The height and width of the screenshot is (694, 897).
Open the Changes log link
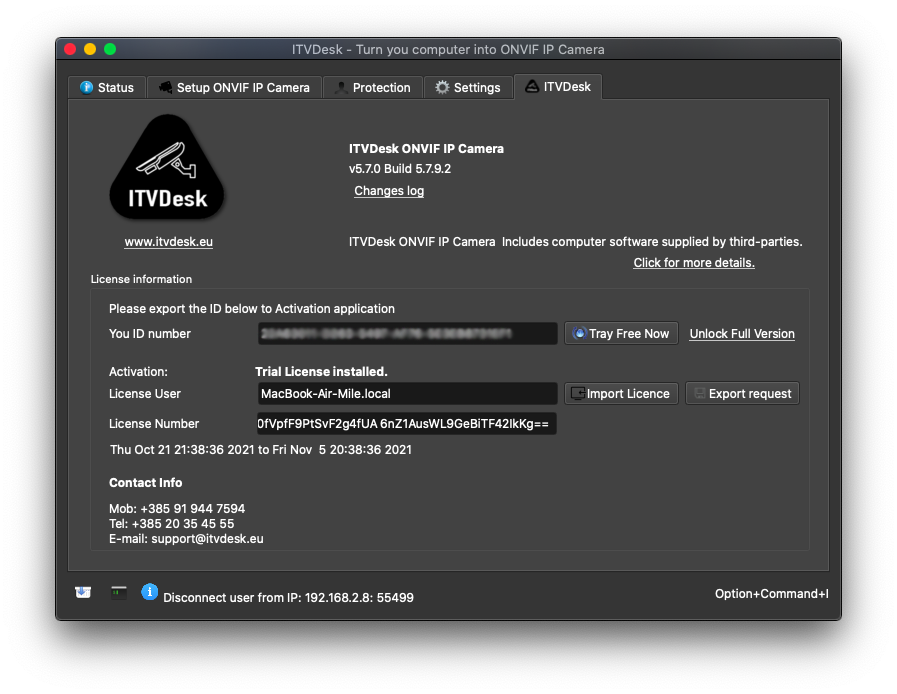[x=388, y=190]
